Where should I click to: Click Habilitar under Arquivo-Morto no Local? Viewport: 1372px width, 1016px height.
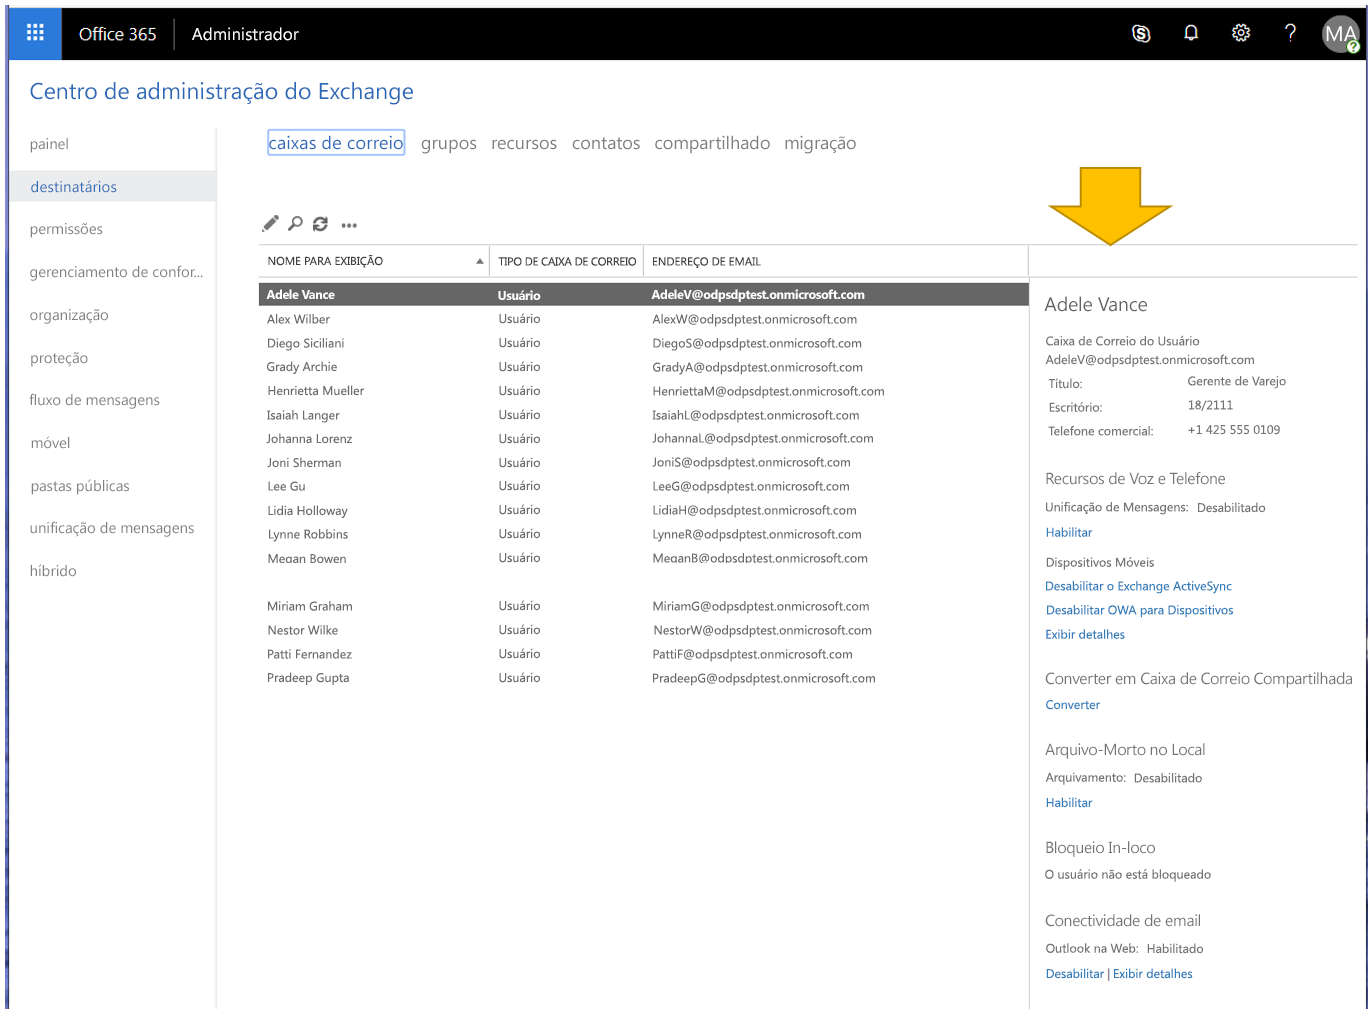[x=1068, y=802]
